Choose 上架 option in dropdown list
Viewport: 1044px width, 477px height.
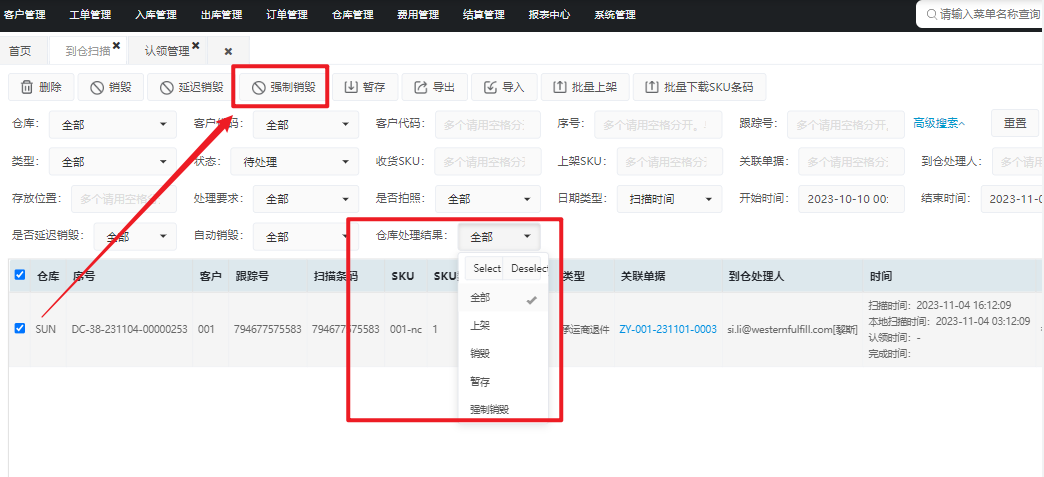503,326
